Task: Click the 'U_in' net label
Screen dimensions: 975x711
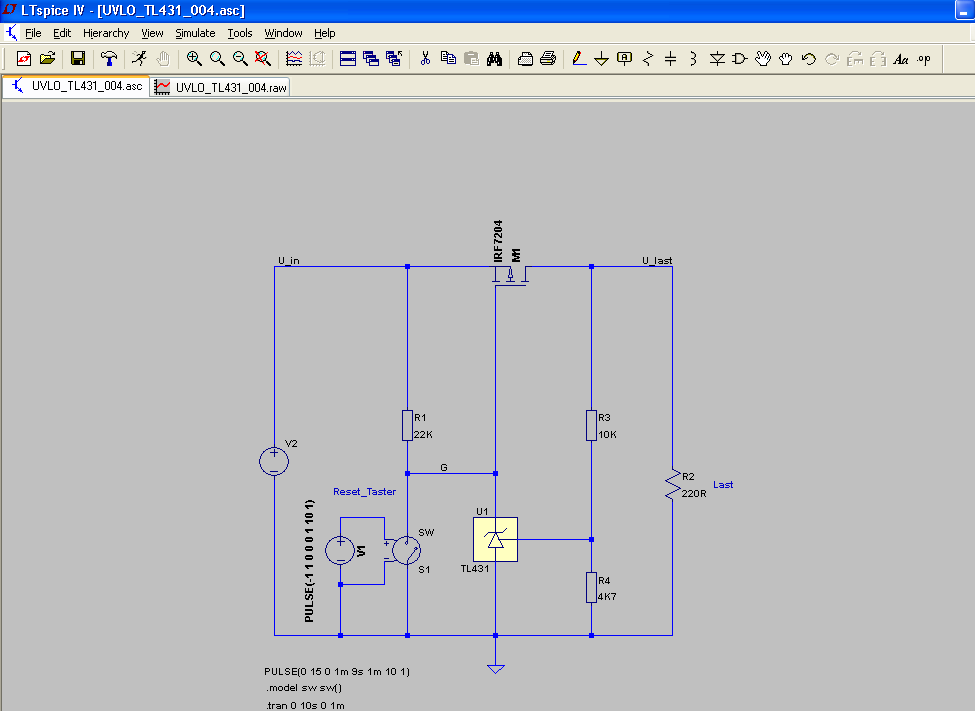Action: click(x=289, y=261)
